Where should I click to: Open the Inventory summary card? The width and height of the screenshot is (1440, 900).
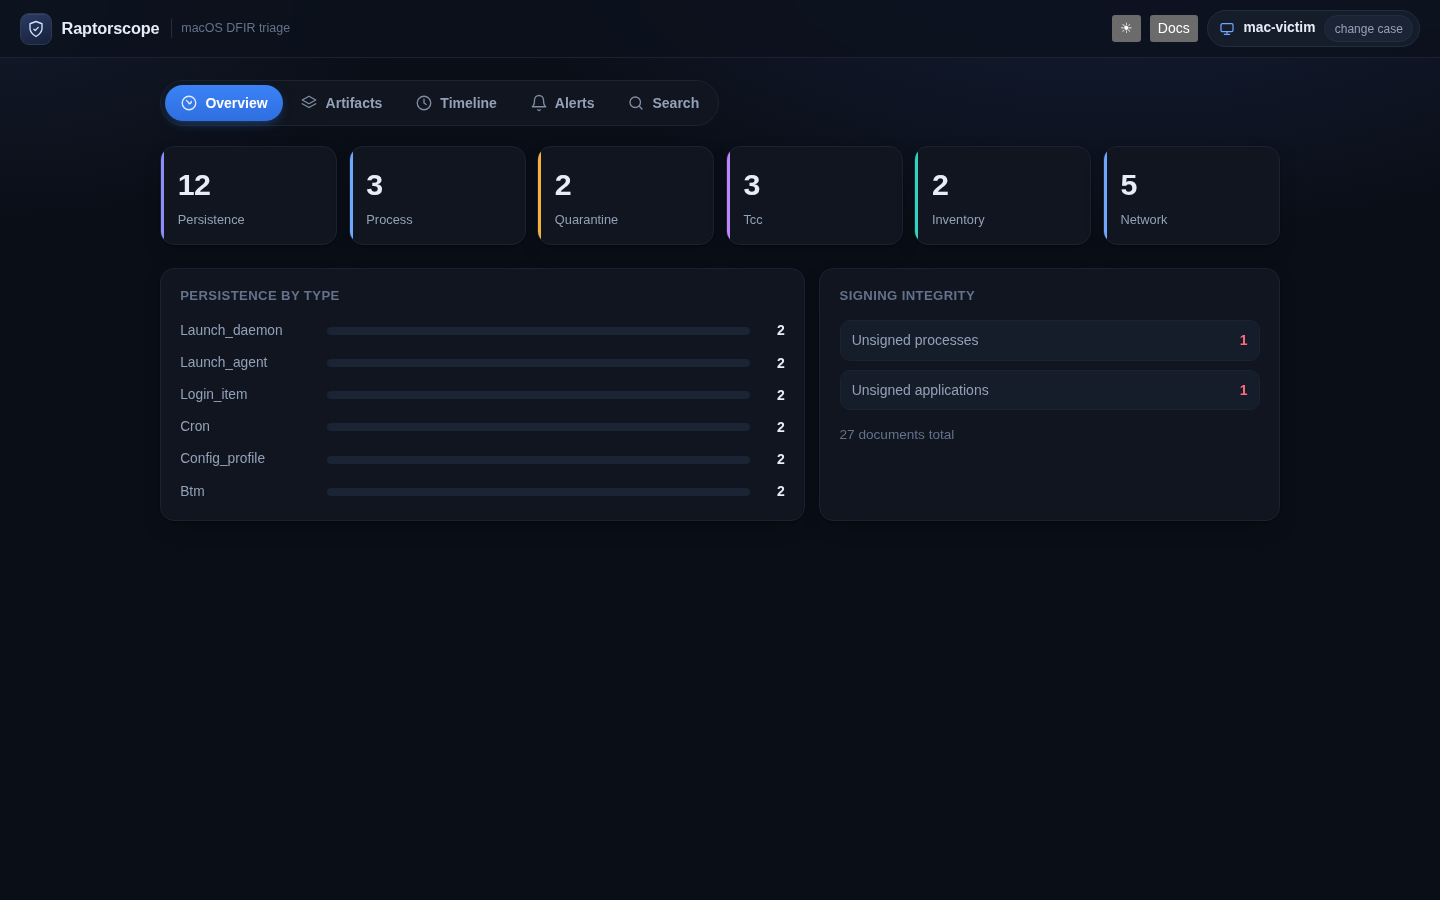click(x=1003, y=196)
